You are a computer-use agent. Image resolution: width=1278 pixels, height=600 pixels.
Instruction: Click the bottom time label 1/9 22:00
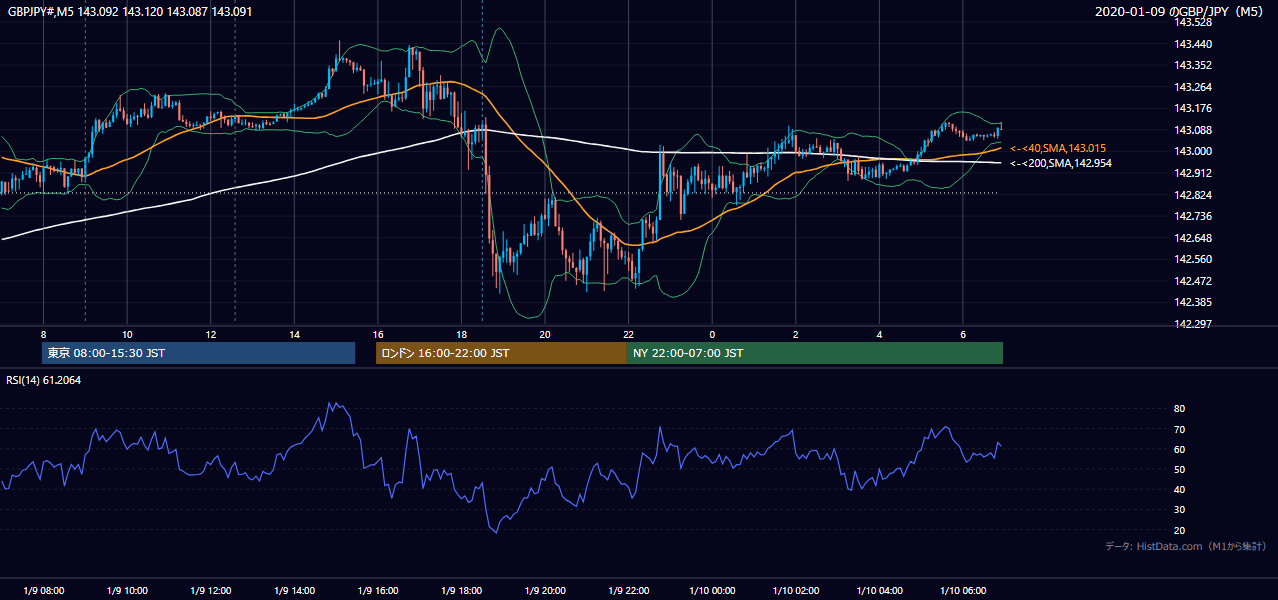(629, 591)
